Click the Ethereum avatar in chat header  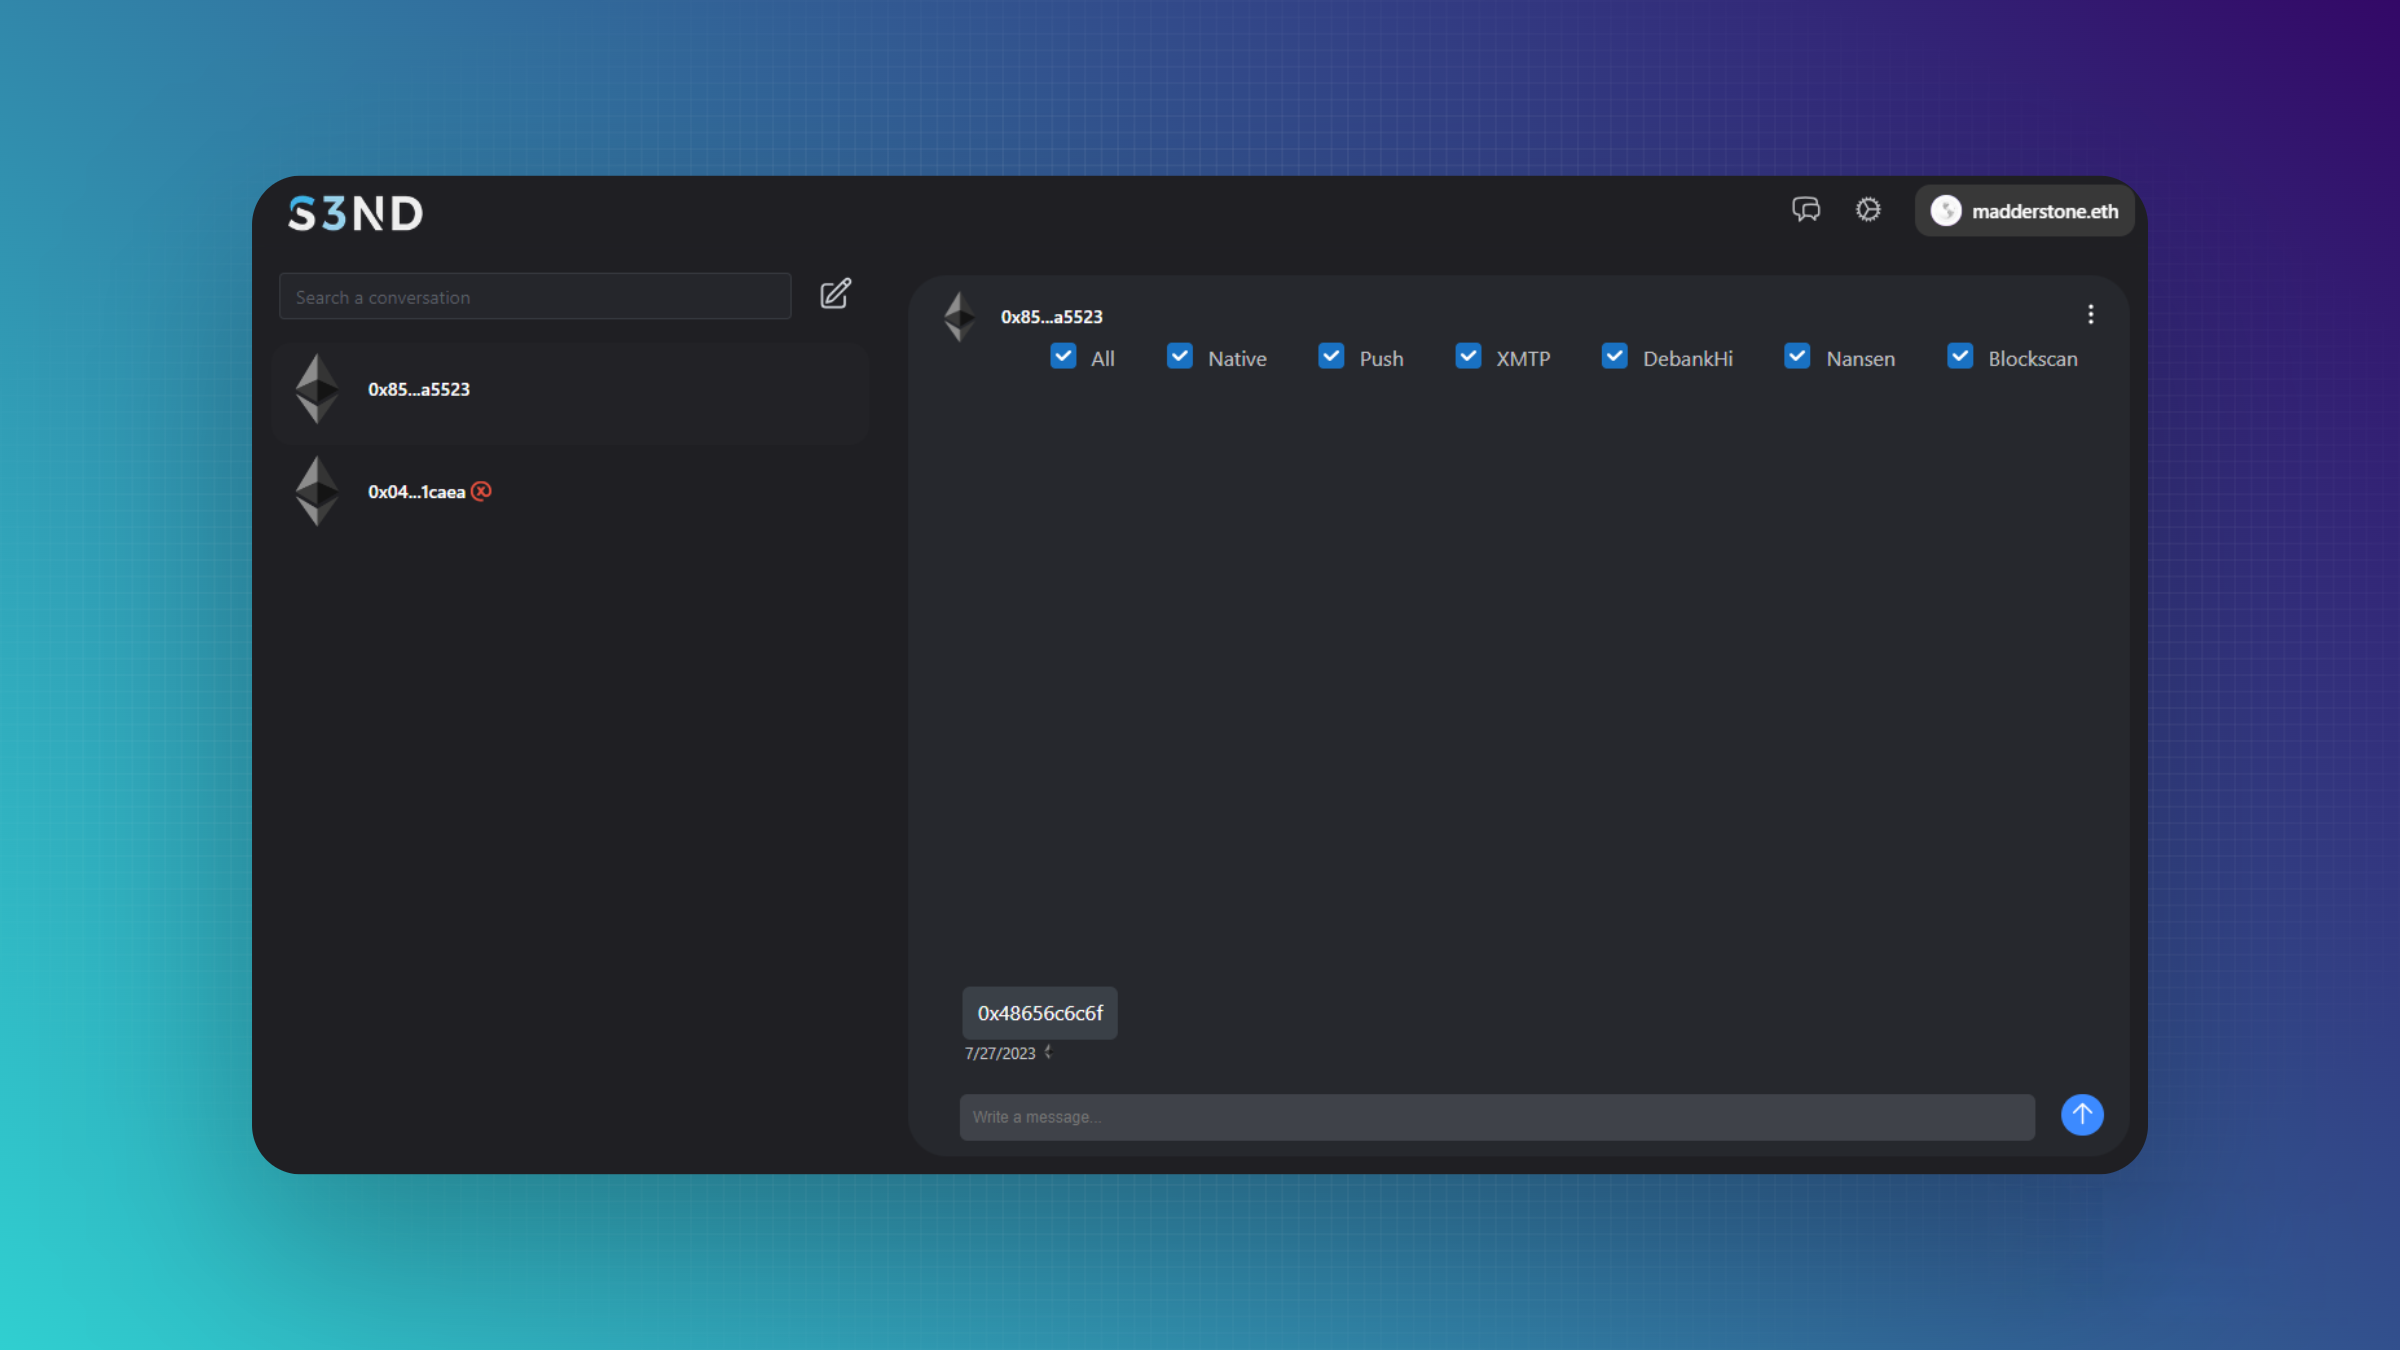click(960, 316)
